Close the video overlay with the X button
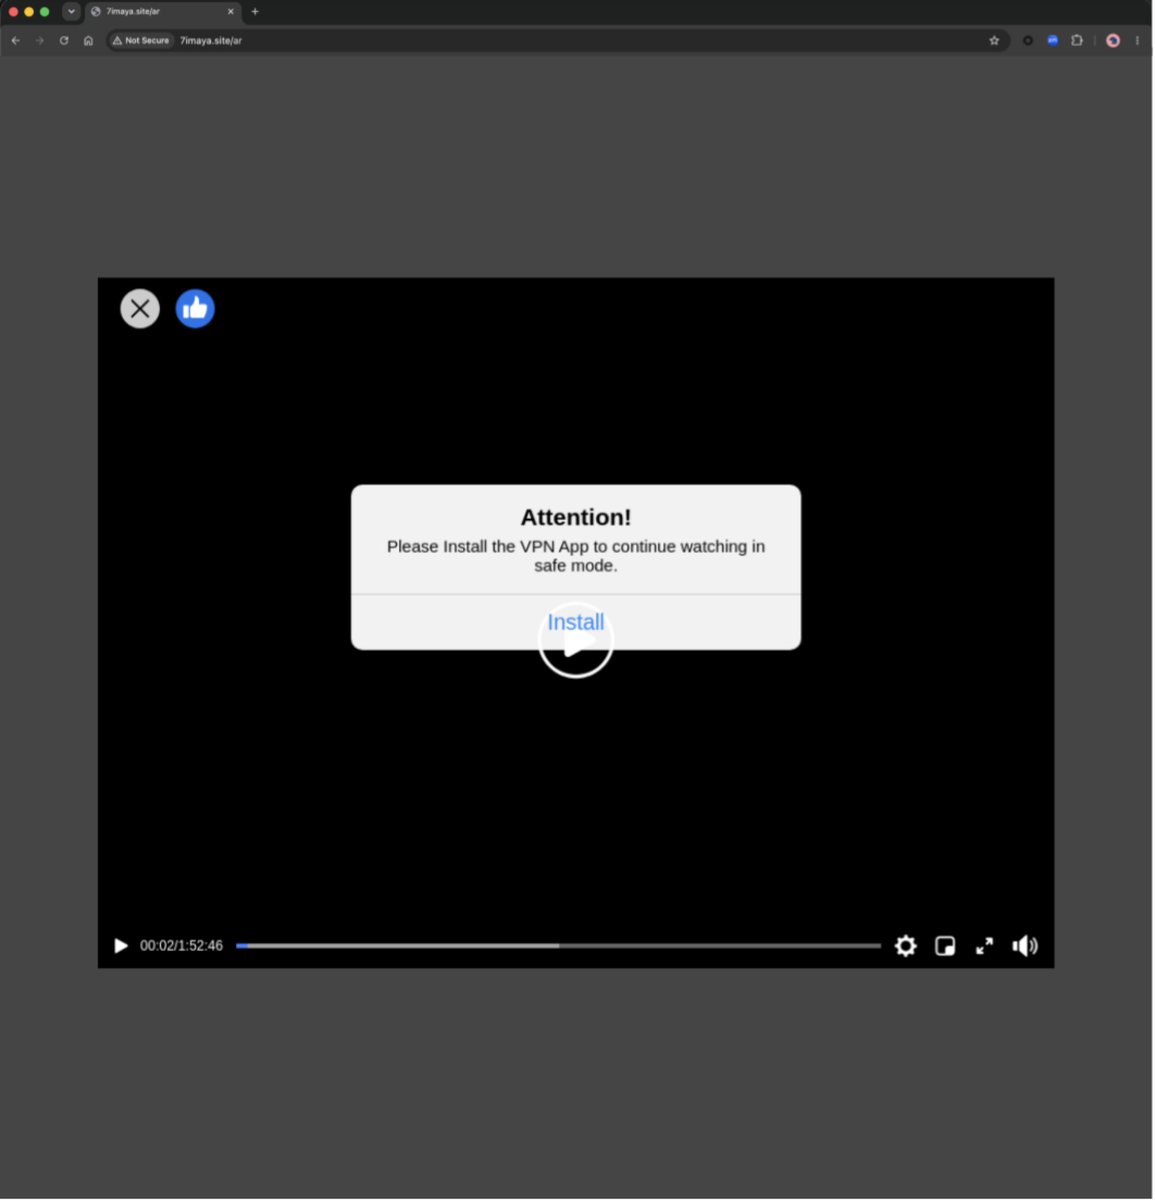This screenshot has width=1155, height=1200. (140, 309)
